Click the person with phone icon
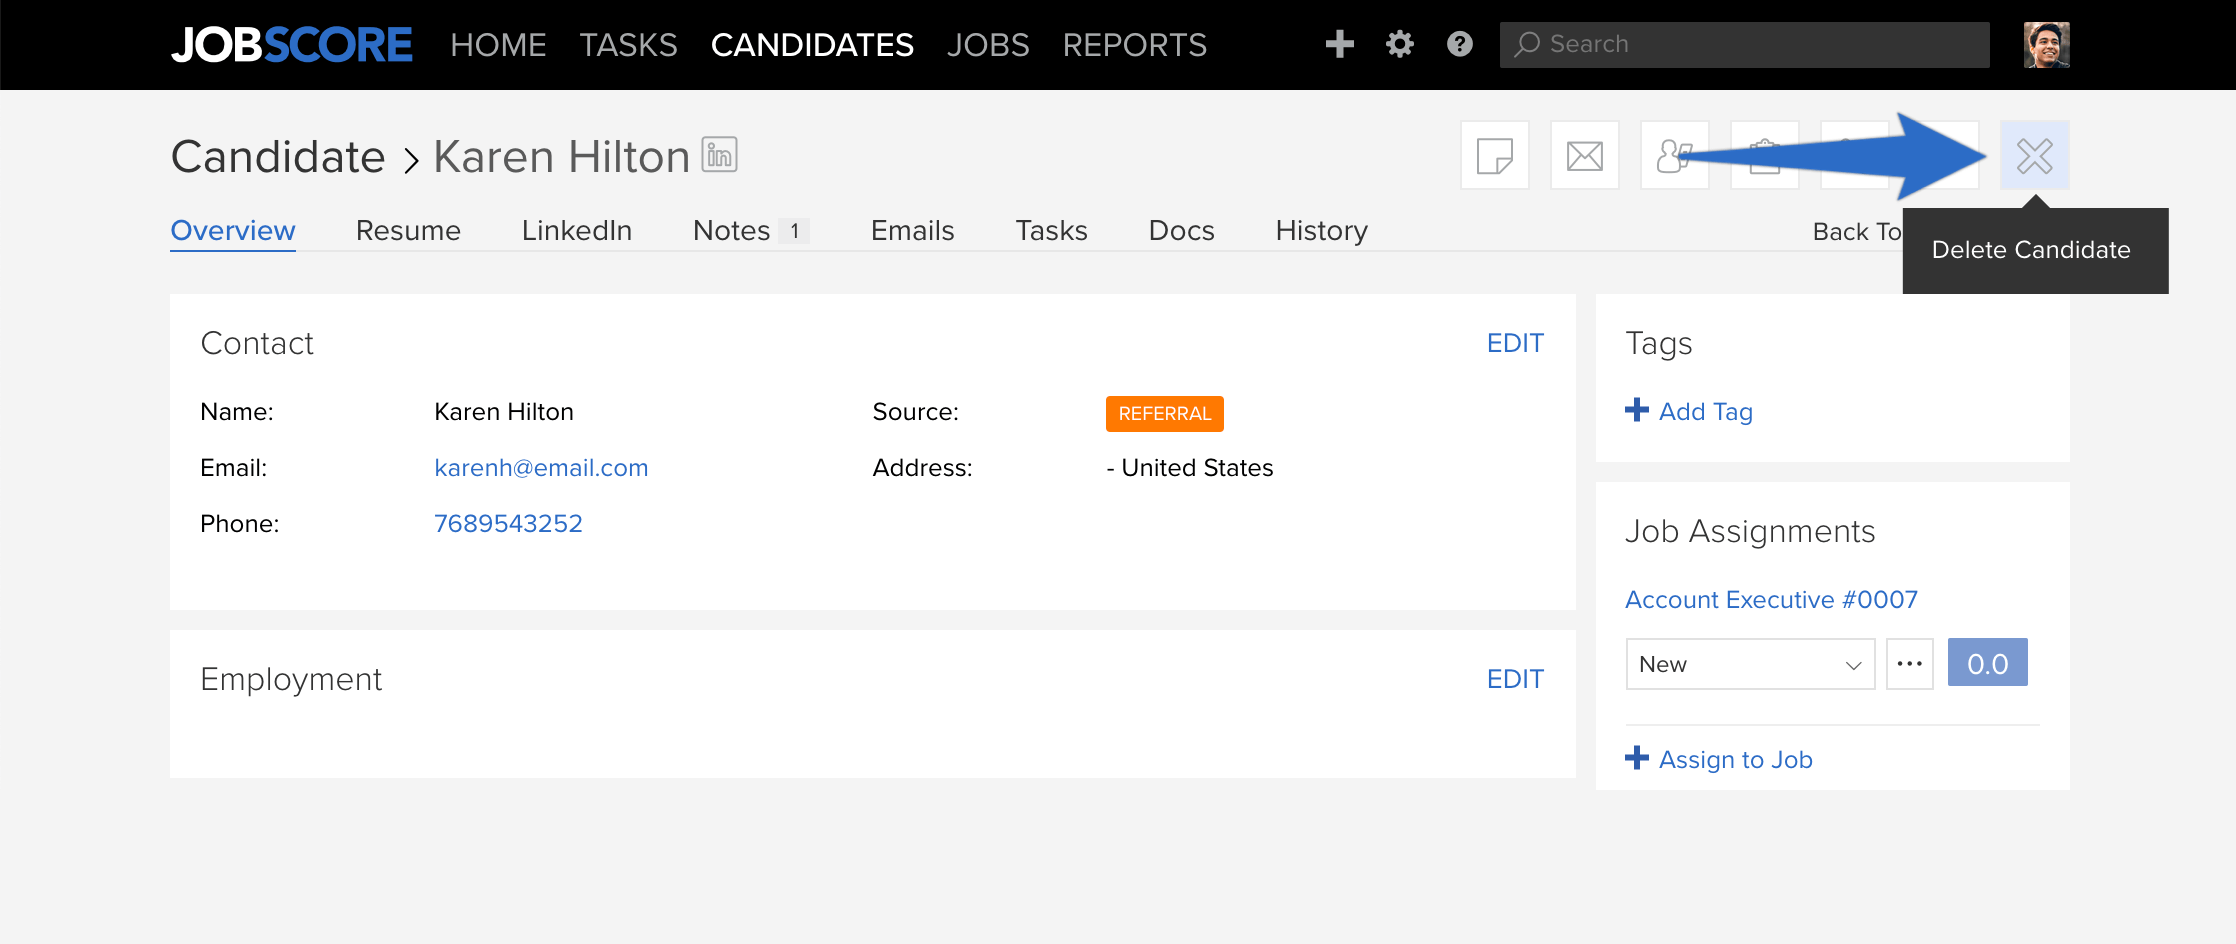Viewport: 2236px width, 944px height. pyautogui.click(x=1674, y=156)
